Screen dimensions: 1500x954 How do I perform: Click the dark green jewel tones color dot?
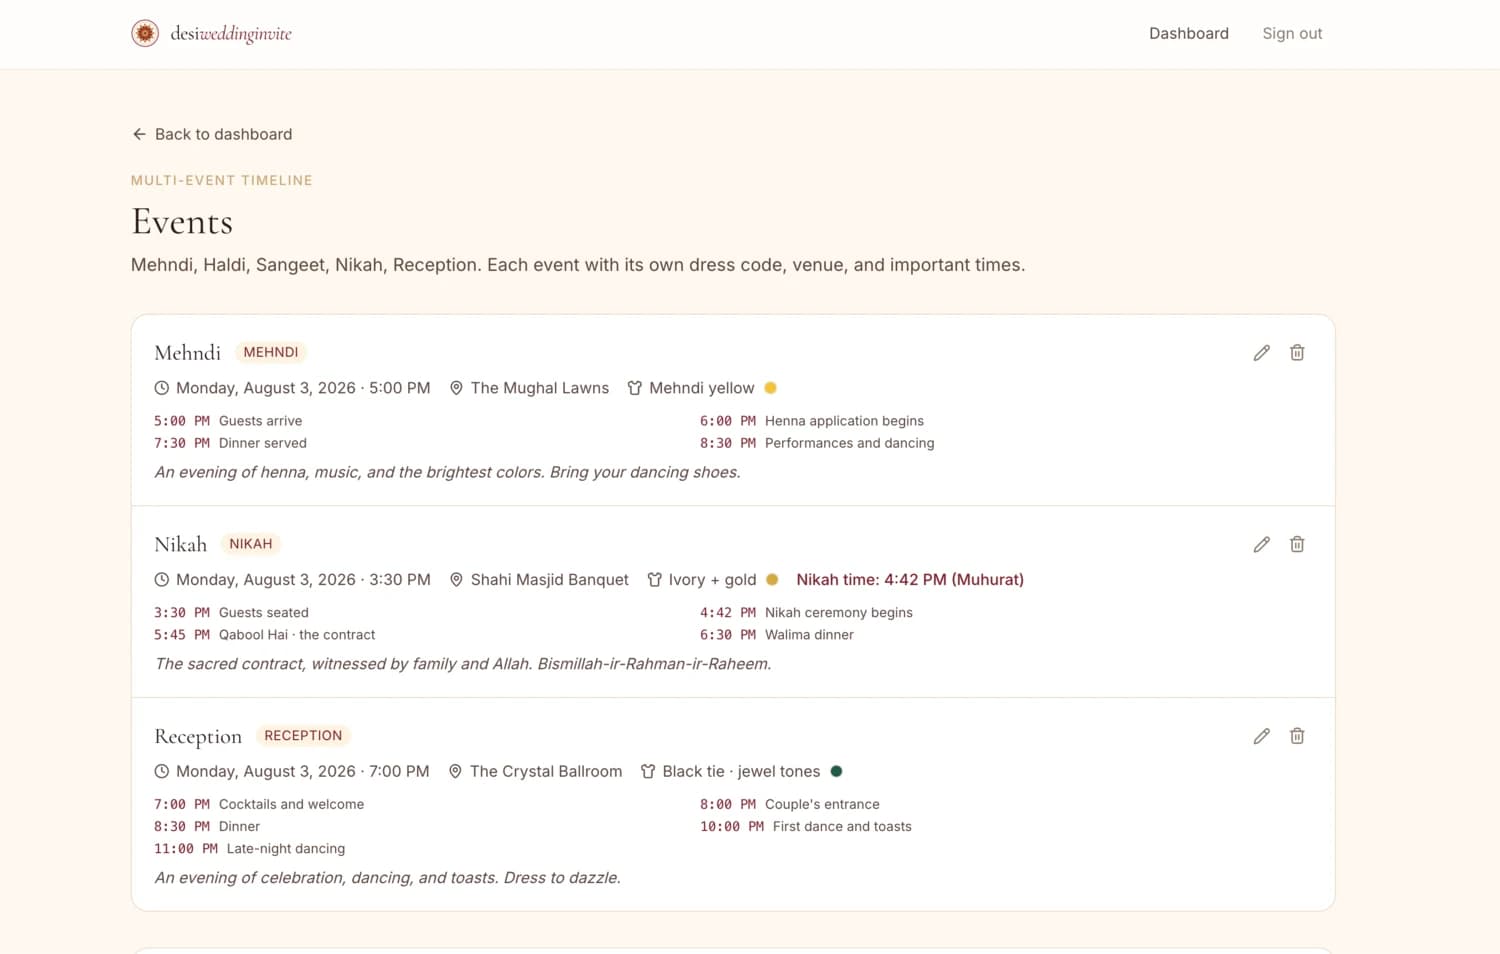836,772
